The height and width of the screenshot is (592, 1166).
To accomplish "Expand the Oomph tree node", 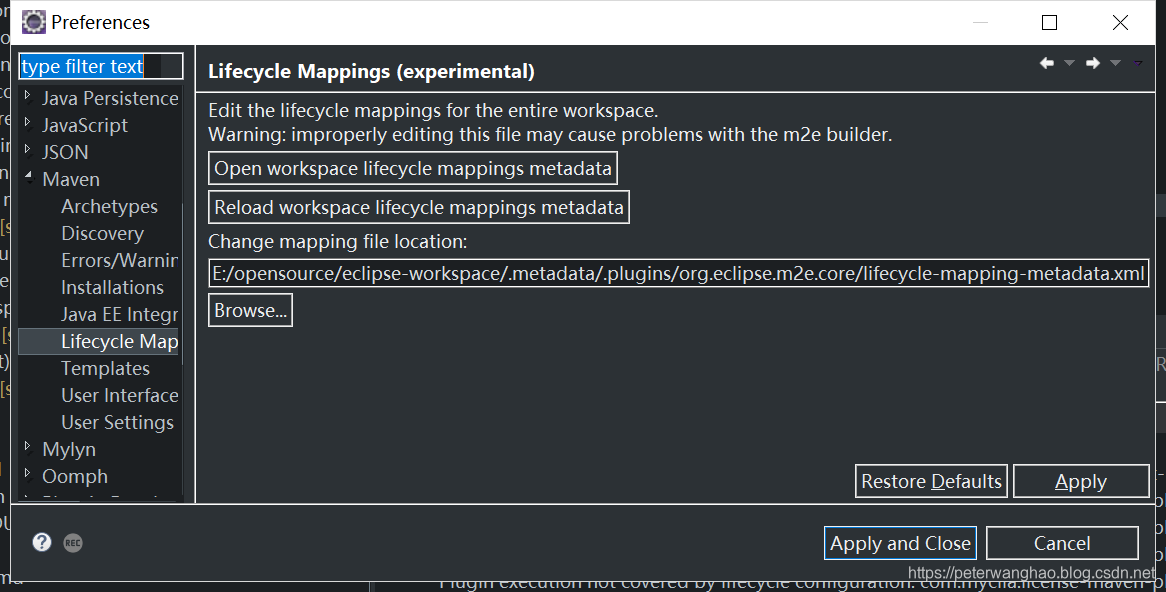I will coord(28,473).
